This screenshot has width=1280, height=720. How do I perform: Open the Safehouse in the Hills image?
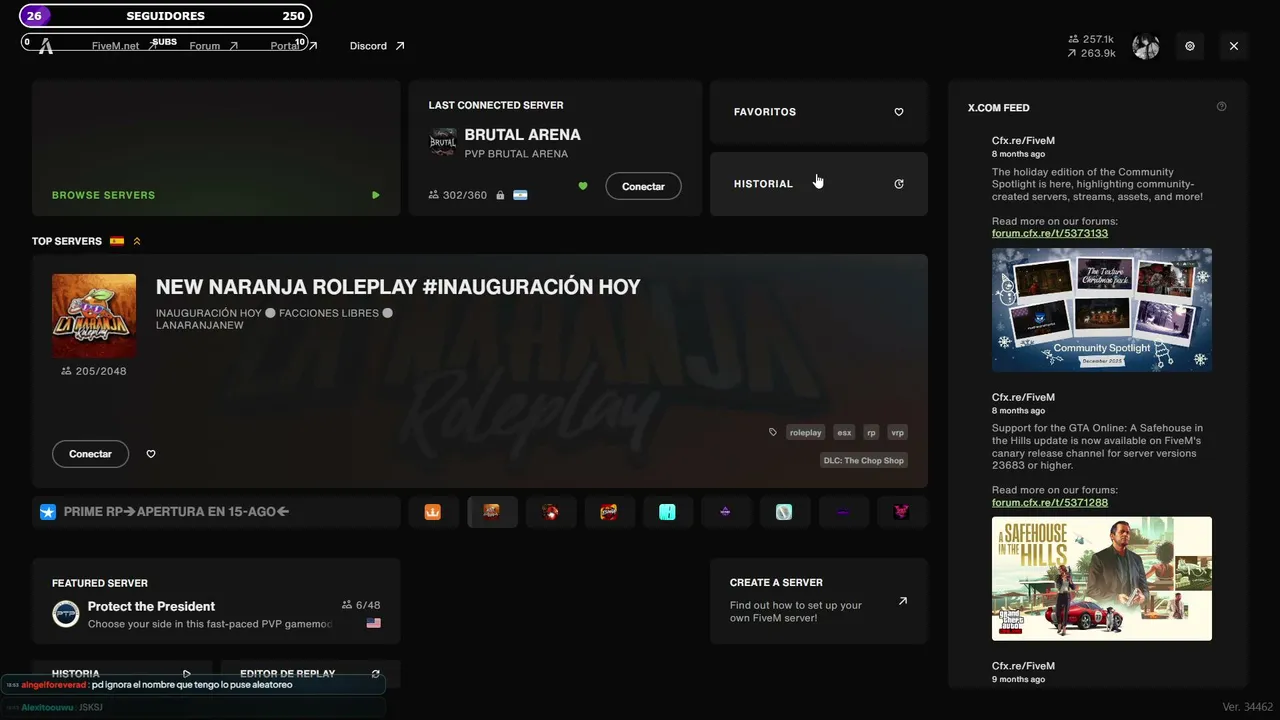click(x=1102, y=579)
